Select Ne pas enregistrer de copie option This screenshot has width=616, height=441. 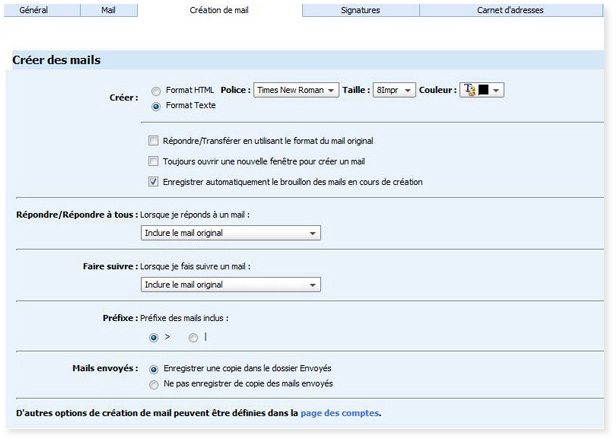(153, 384)
